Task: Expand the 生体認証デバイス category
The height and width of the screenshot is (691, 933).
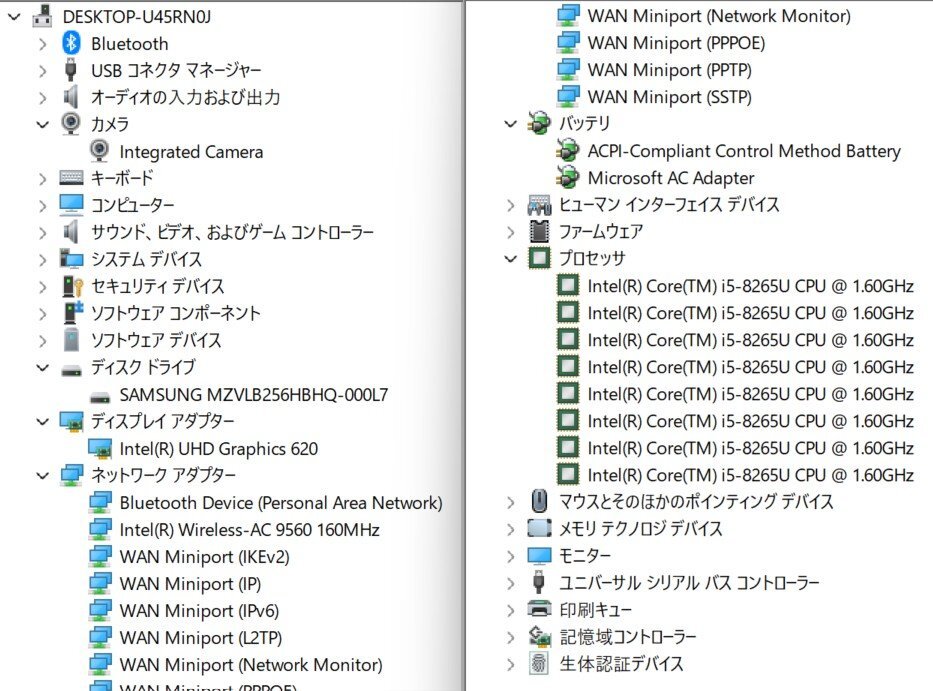Action: pos(510,664)
